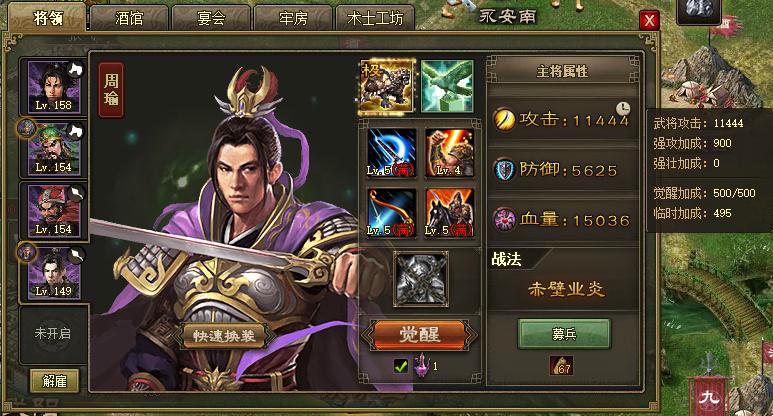
Task: Click the green 募兵 button
Action: point(564,334)
